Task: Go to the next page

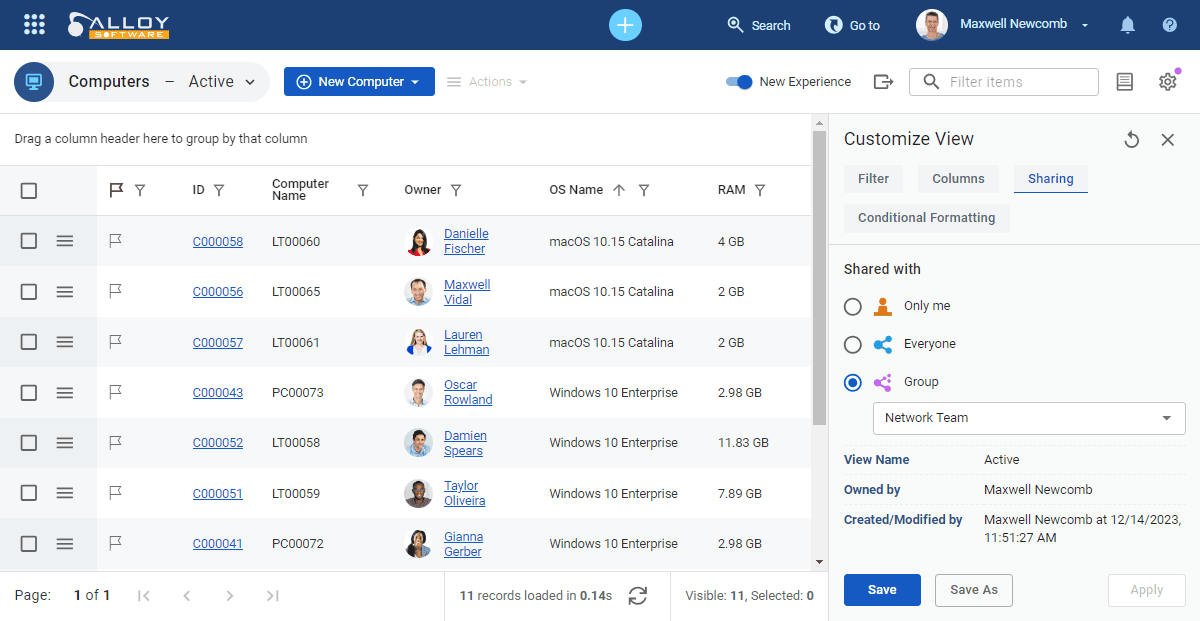Action: [230, 596]
